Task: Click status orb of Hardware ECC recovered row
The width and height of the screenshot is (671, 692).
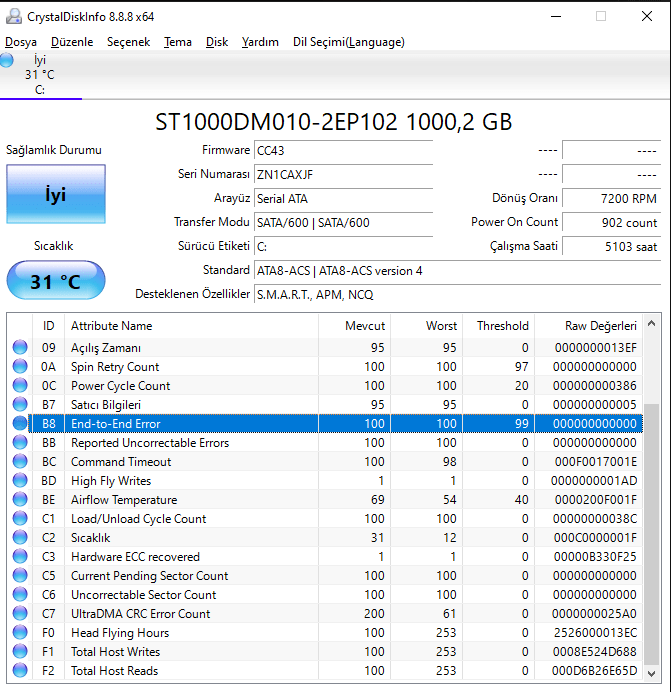Action: (20, 556)
